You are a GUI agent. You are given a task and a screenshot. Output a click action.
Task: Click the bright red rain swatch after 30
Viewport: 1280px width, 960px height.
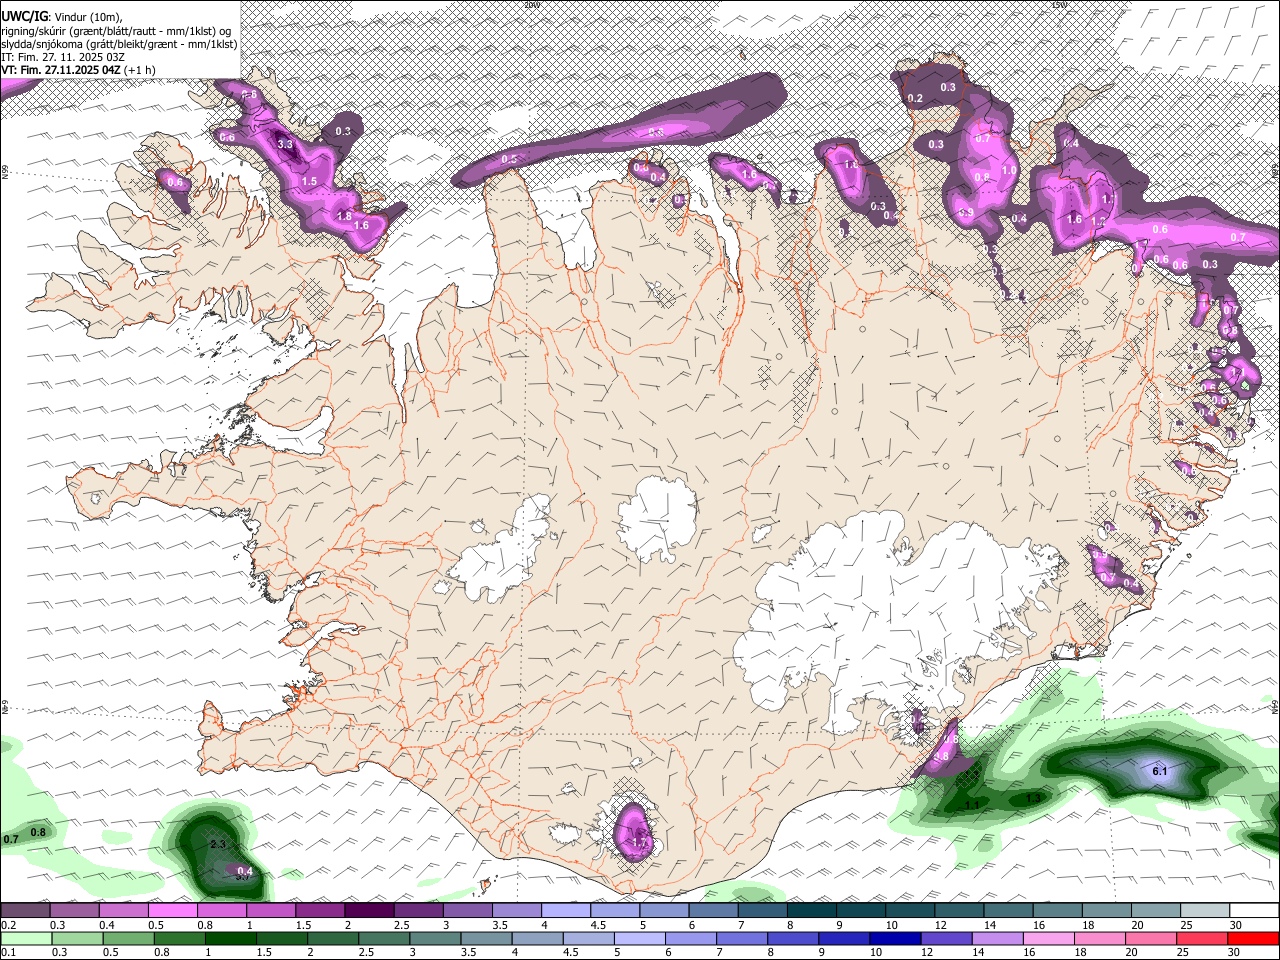coord(1252,938)
